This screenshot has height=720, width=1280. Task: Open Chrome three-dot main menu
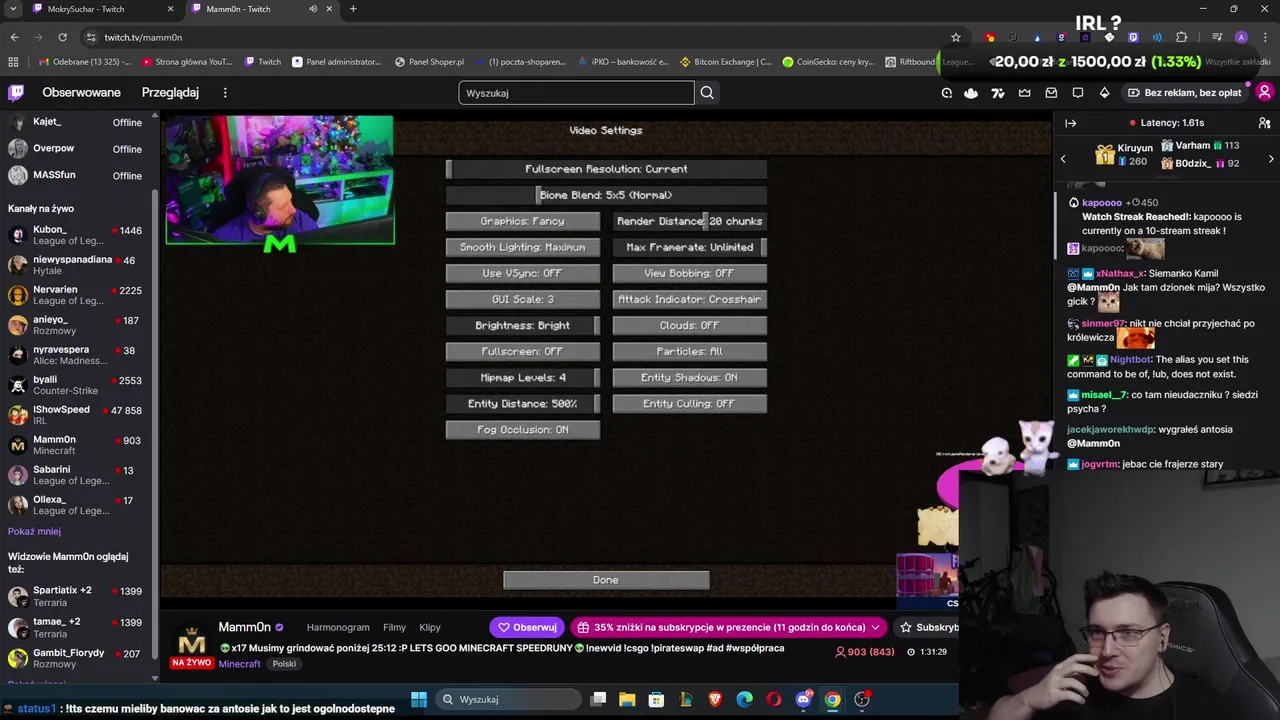[x=1264, y=37]
